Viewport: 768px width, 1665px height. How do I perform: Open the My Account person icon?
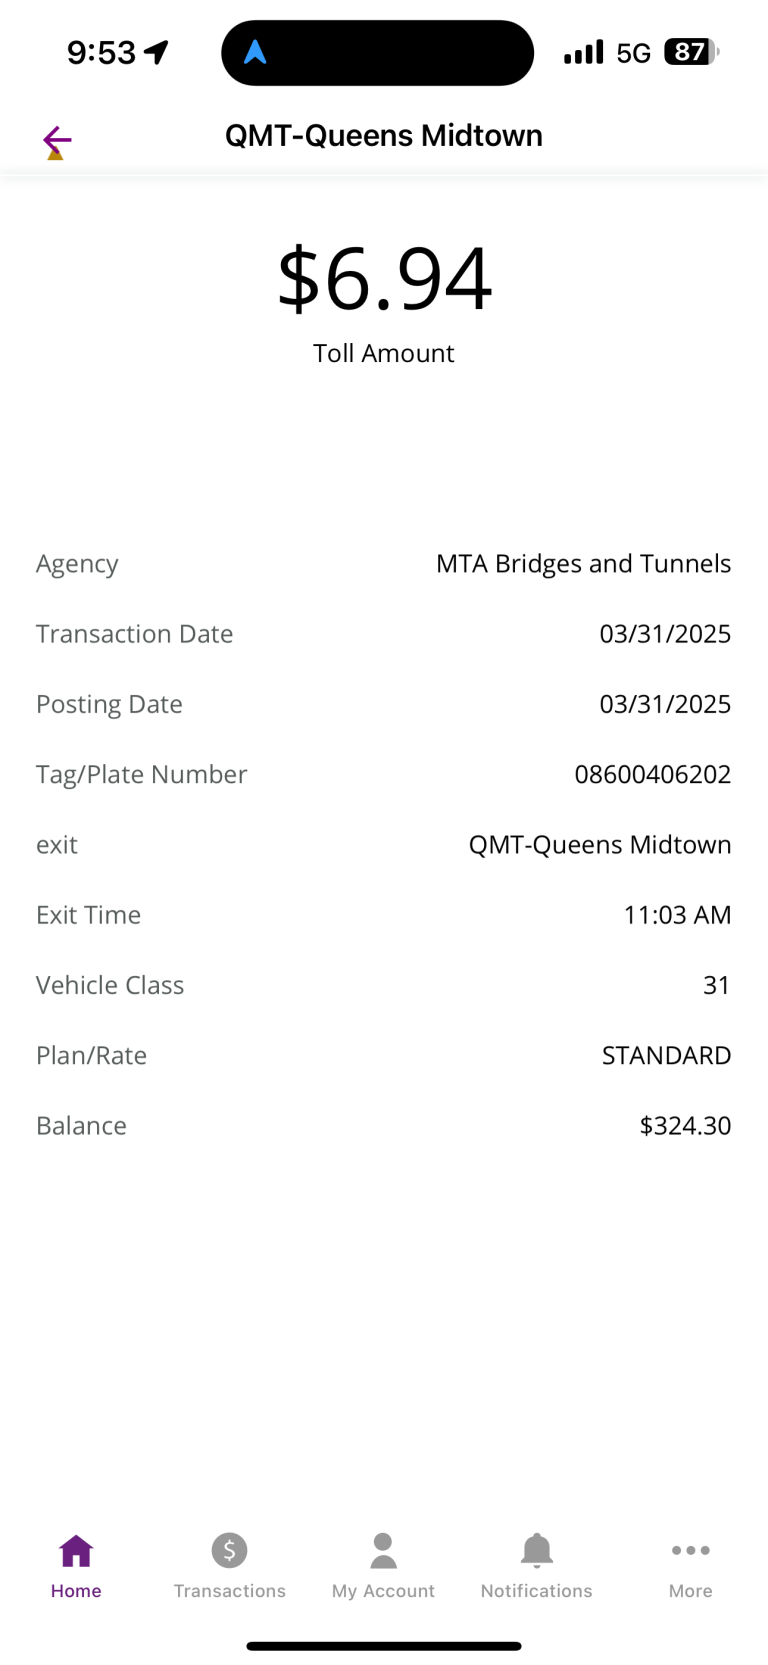pyautogui.click(x=383, y=1551)
